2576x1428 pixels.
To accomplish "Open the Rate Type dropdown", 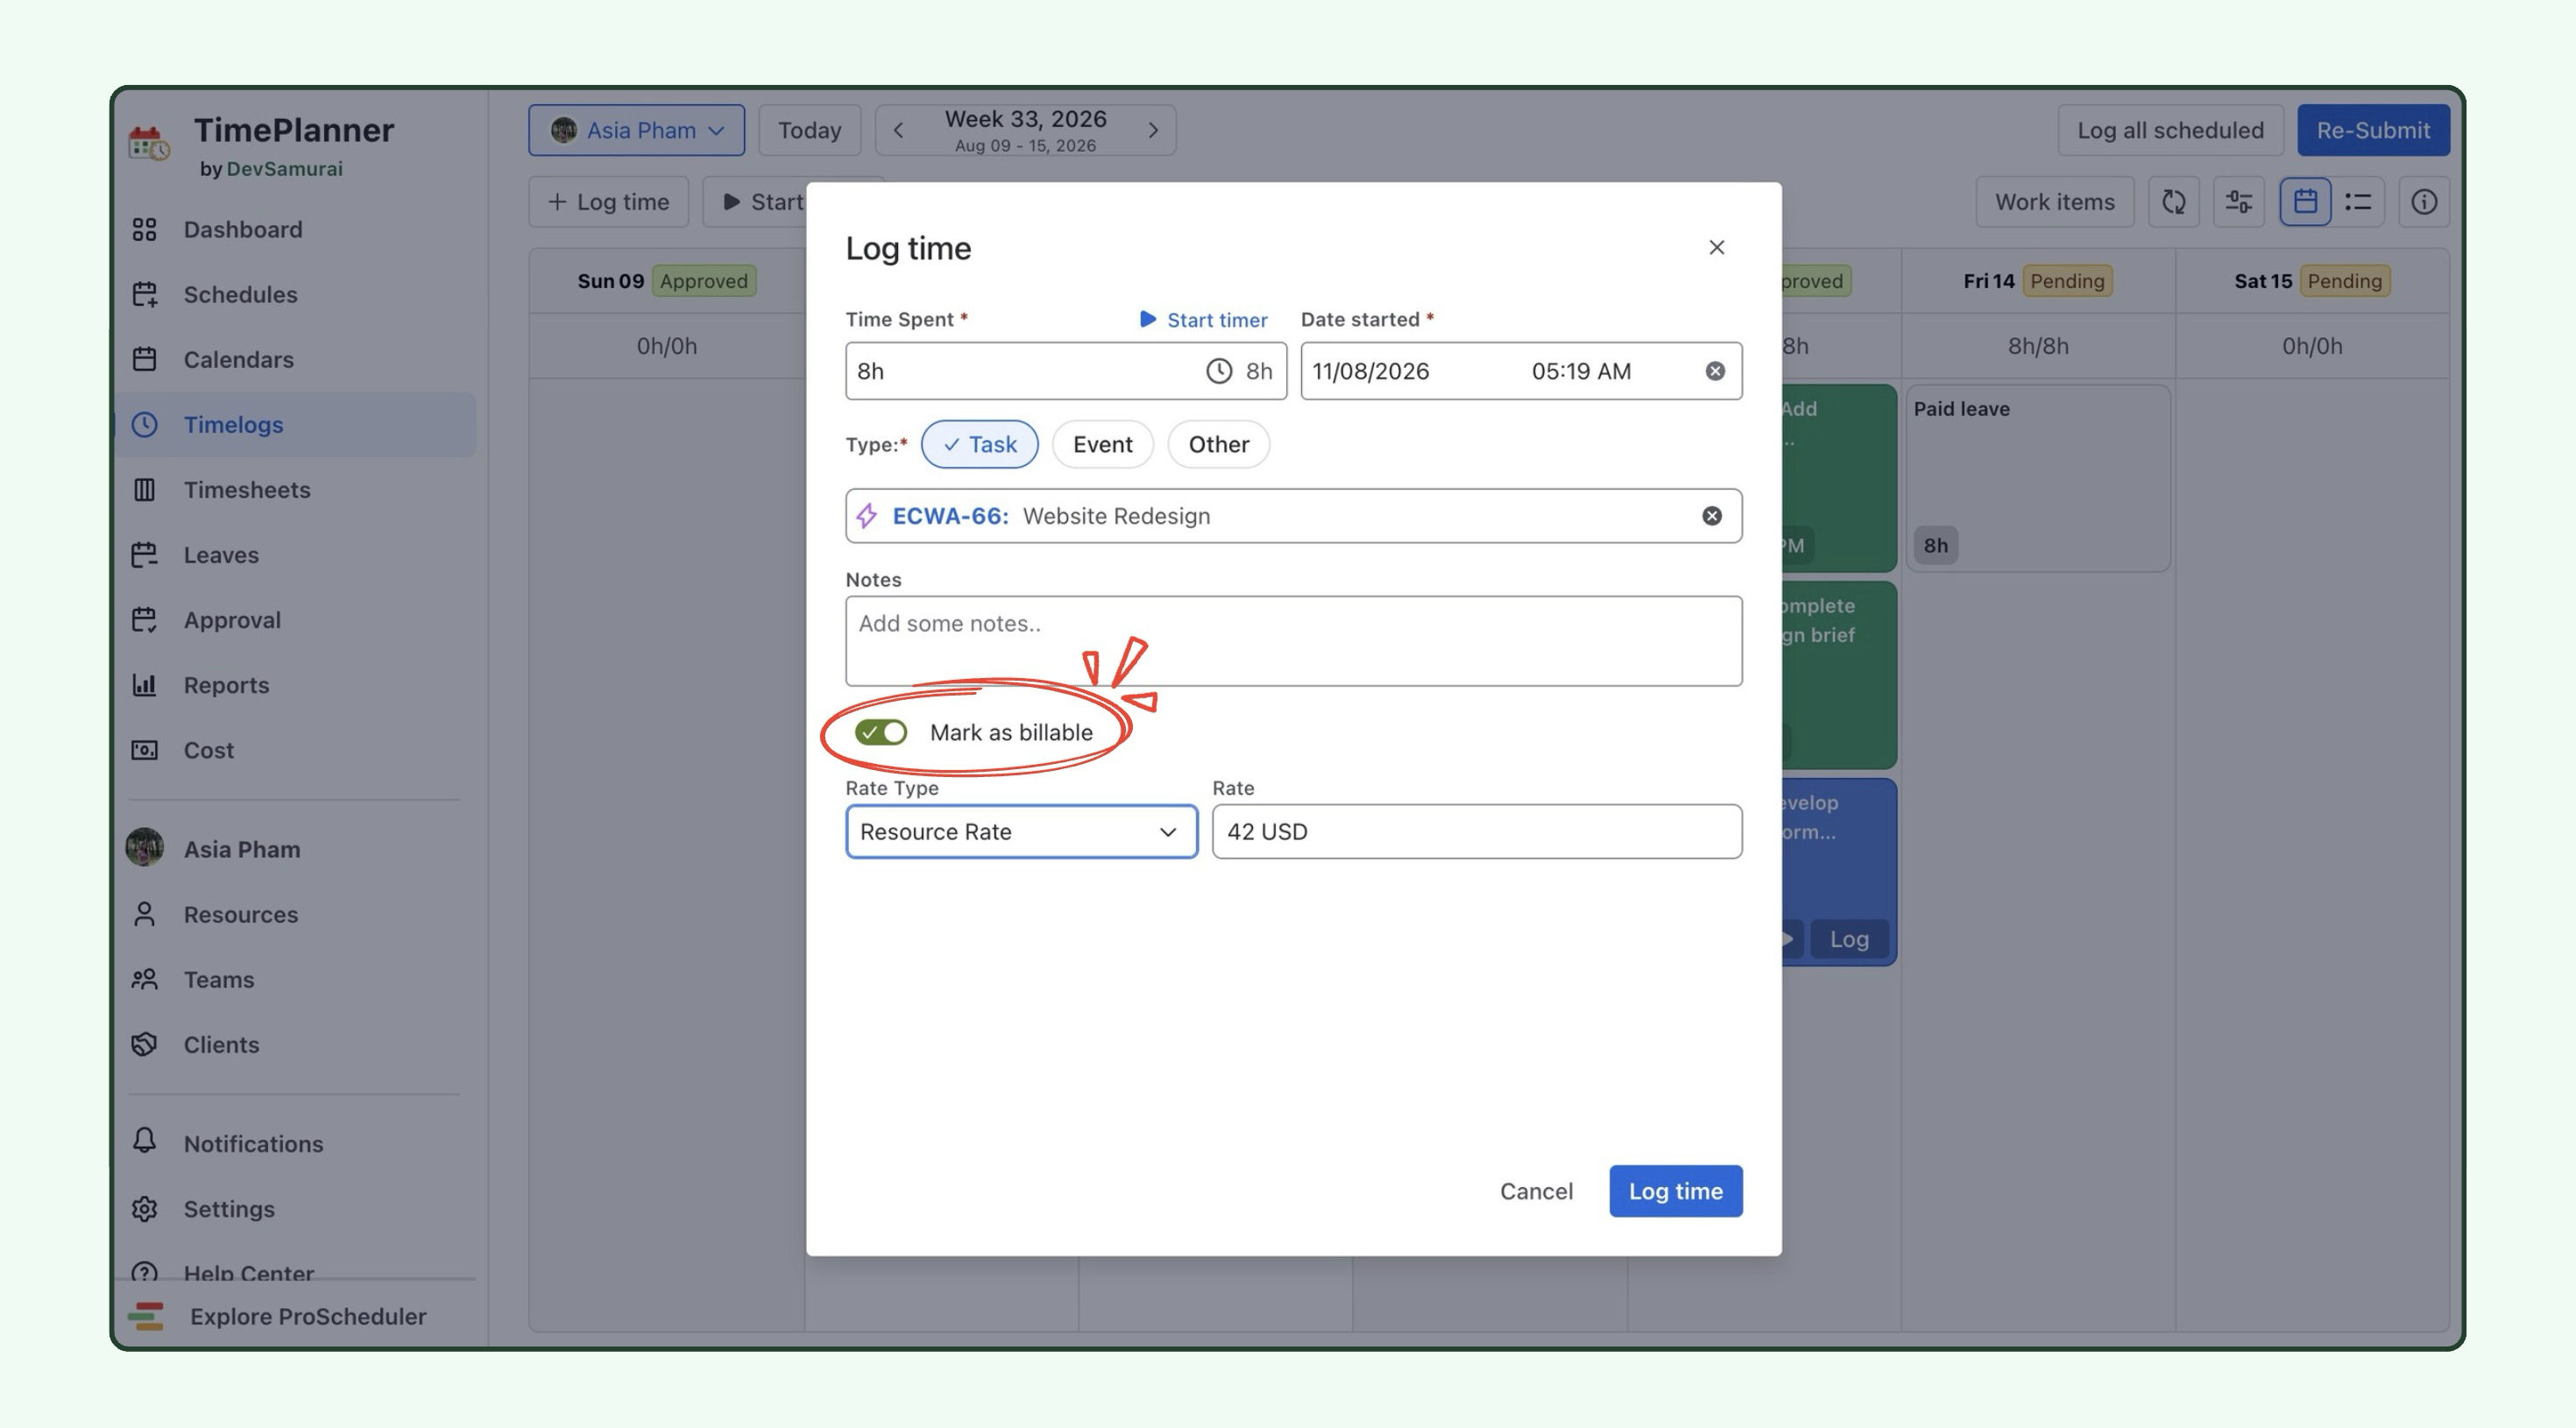I will coord(1021,831).
